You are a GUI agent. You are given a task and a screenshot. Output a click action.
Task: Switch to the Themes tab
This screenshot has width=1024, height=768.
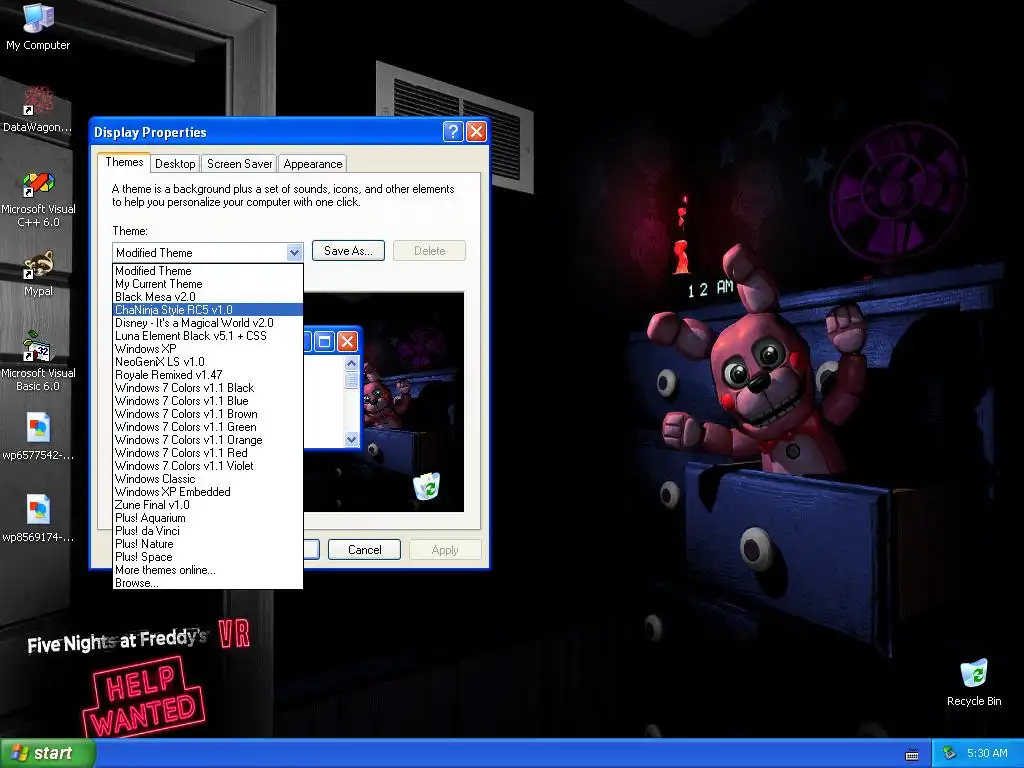click(x=124, y=162)
